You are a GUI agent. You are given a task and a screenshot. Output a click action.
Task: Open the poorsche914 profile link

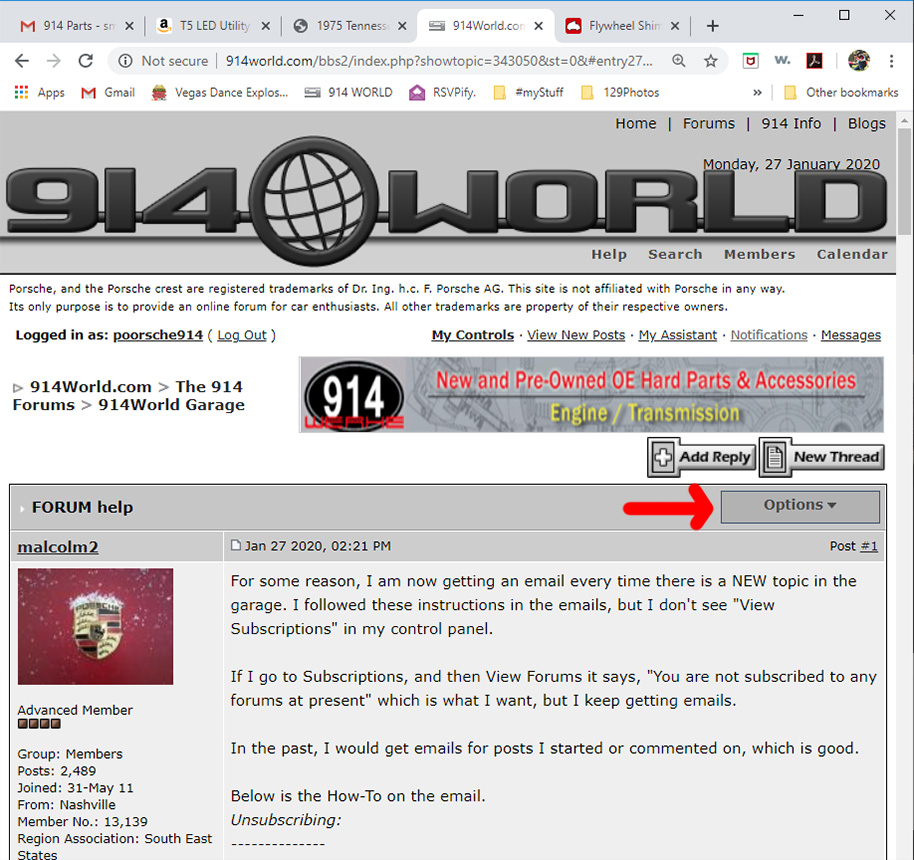point(158,335)
